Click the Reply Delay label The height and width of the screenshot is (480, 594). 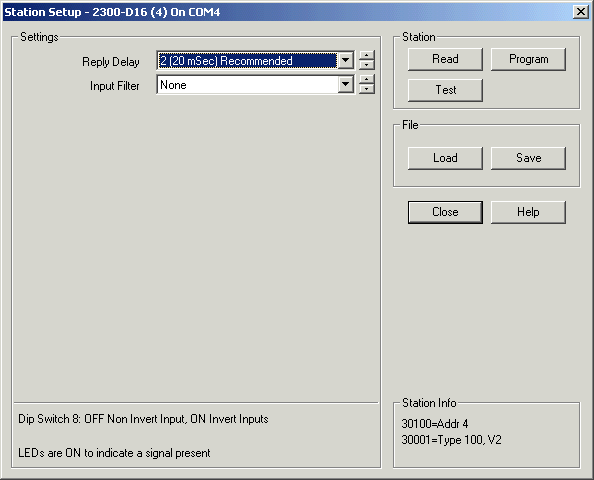coord(111,62)
